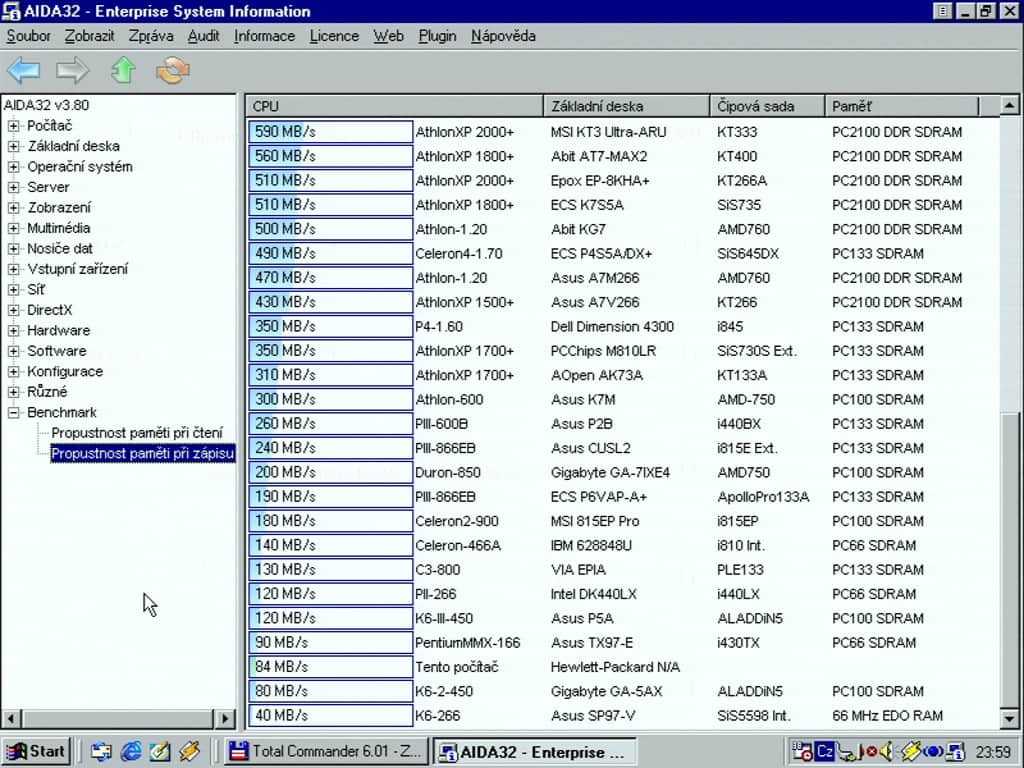This screenshot has height=768, width=1024.
Task: Click the list scroll-up arrow
Action: point(1009,105)
